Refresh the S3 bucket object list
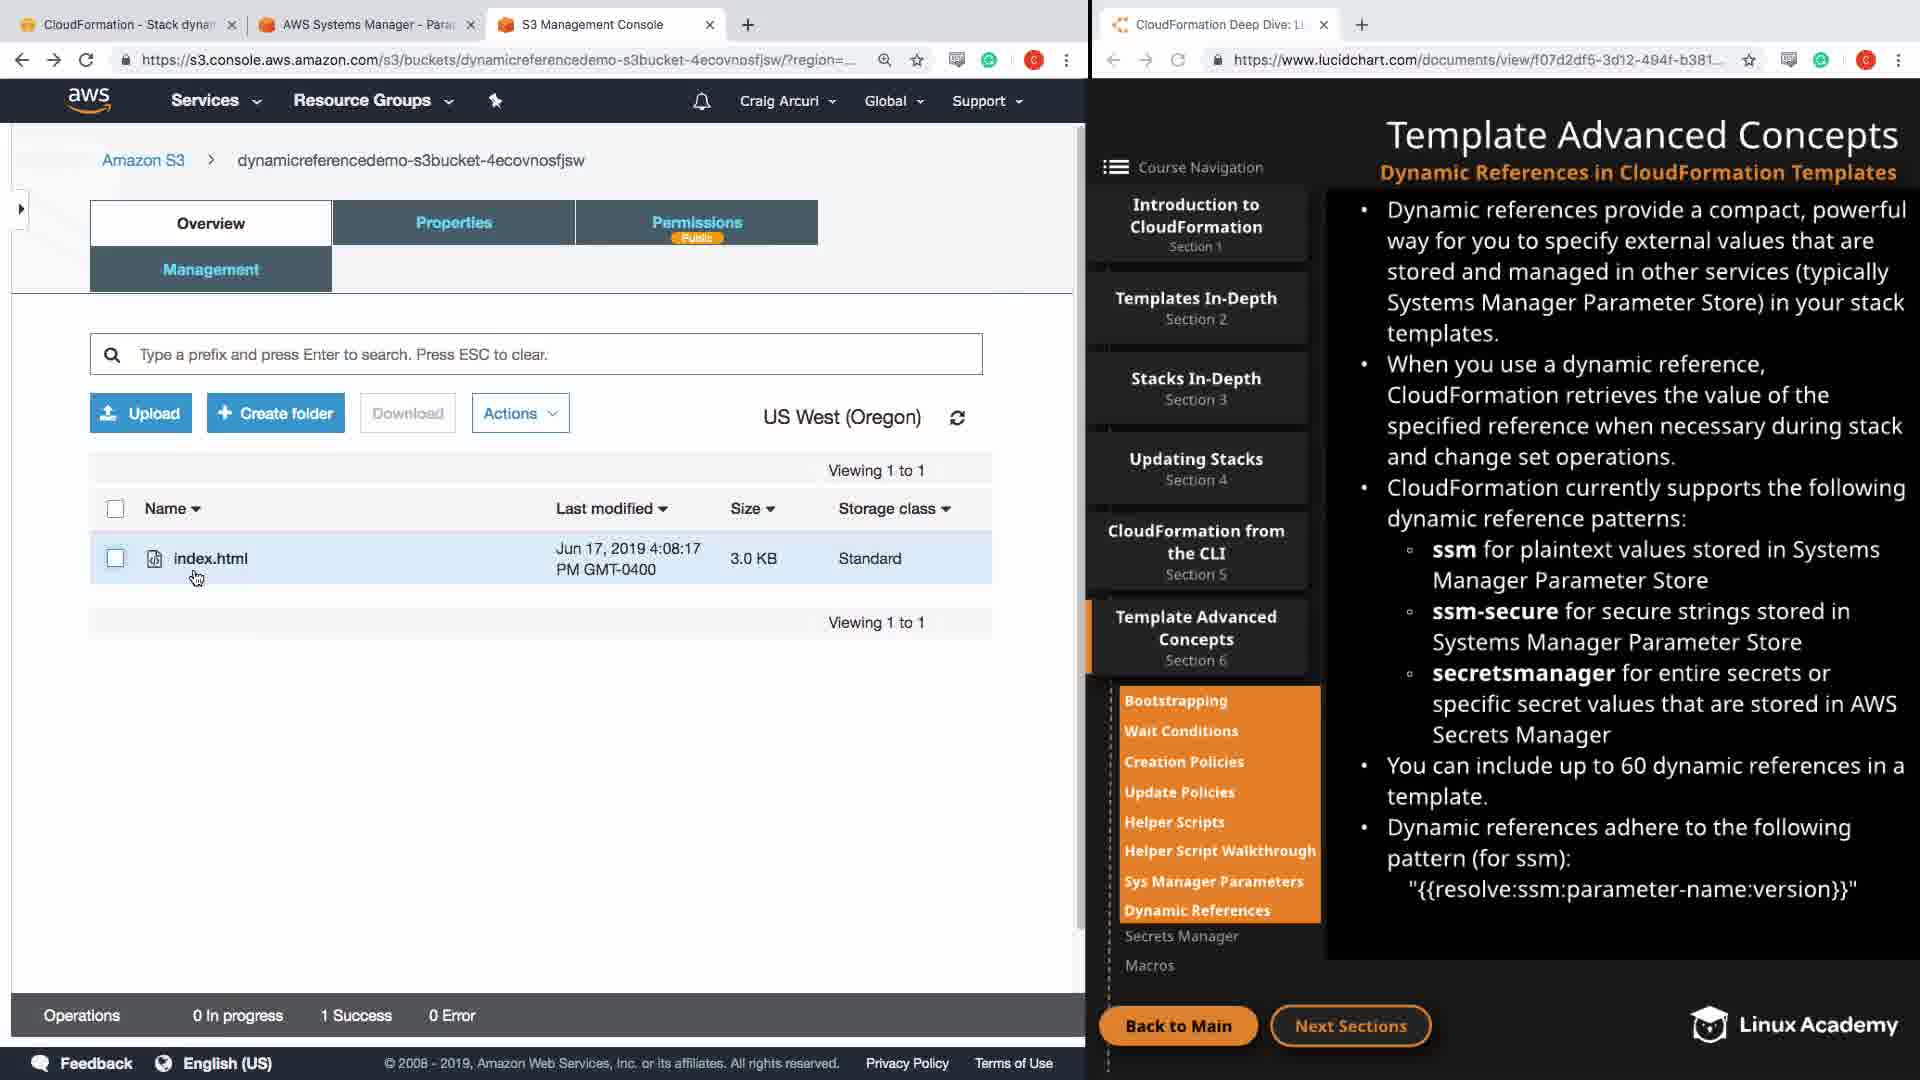The height and width of the screenshot is (1080, 1920). coord(957,418)
